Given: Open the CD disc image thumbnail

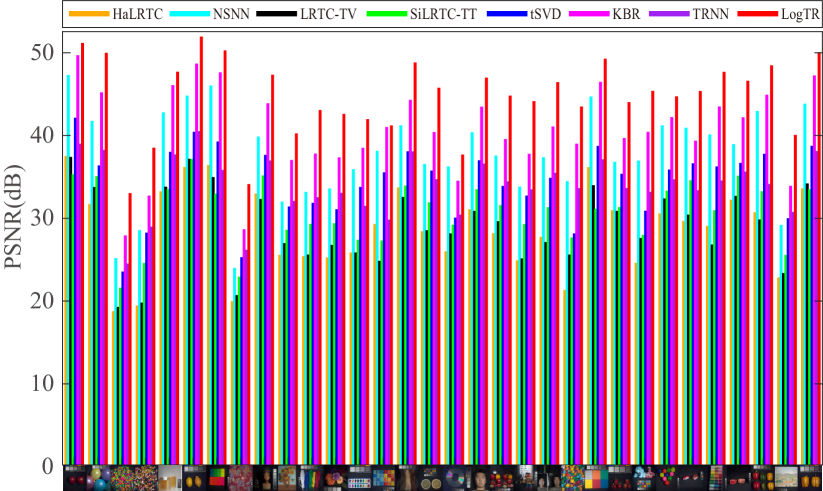Looking at the screenshot, I should pyautogui.click(x=455, y=478).
